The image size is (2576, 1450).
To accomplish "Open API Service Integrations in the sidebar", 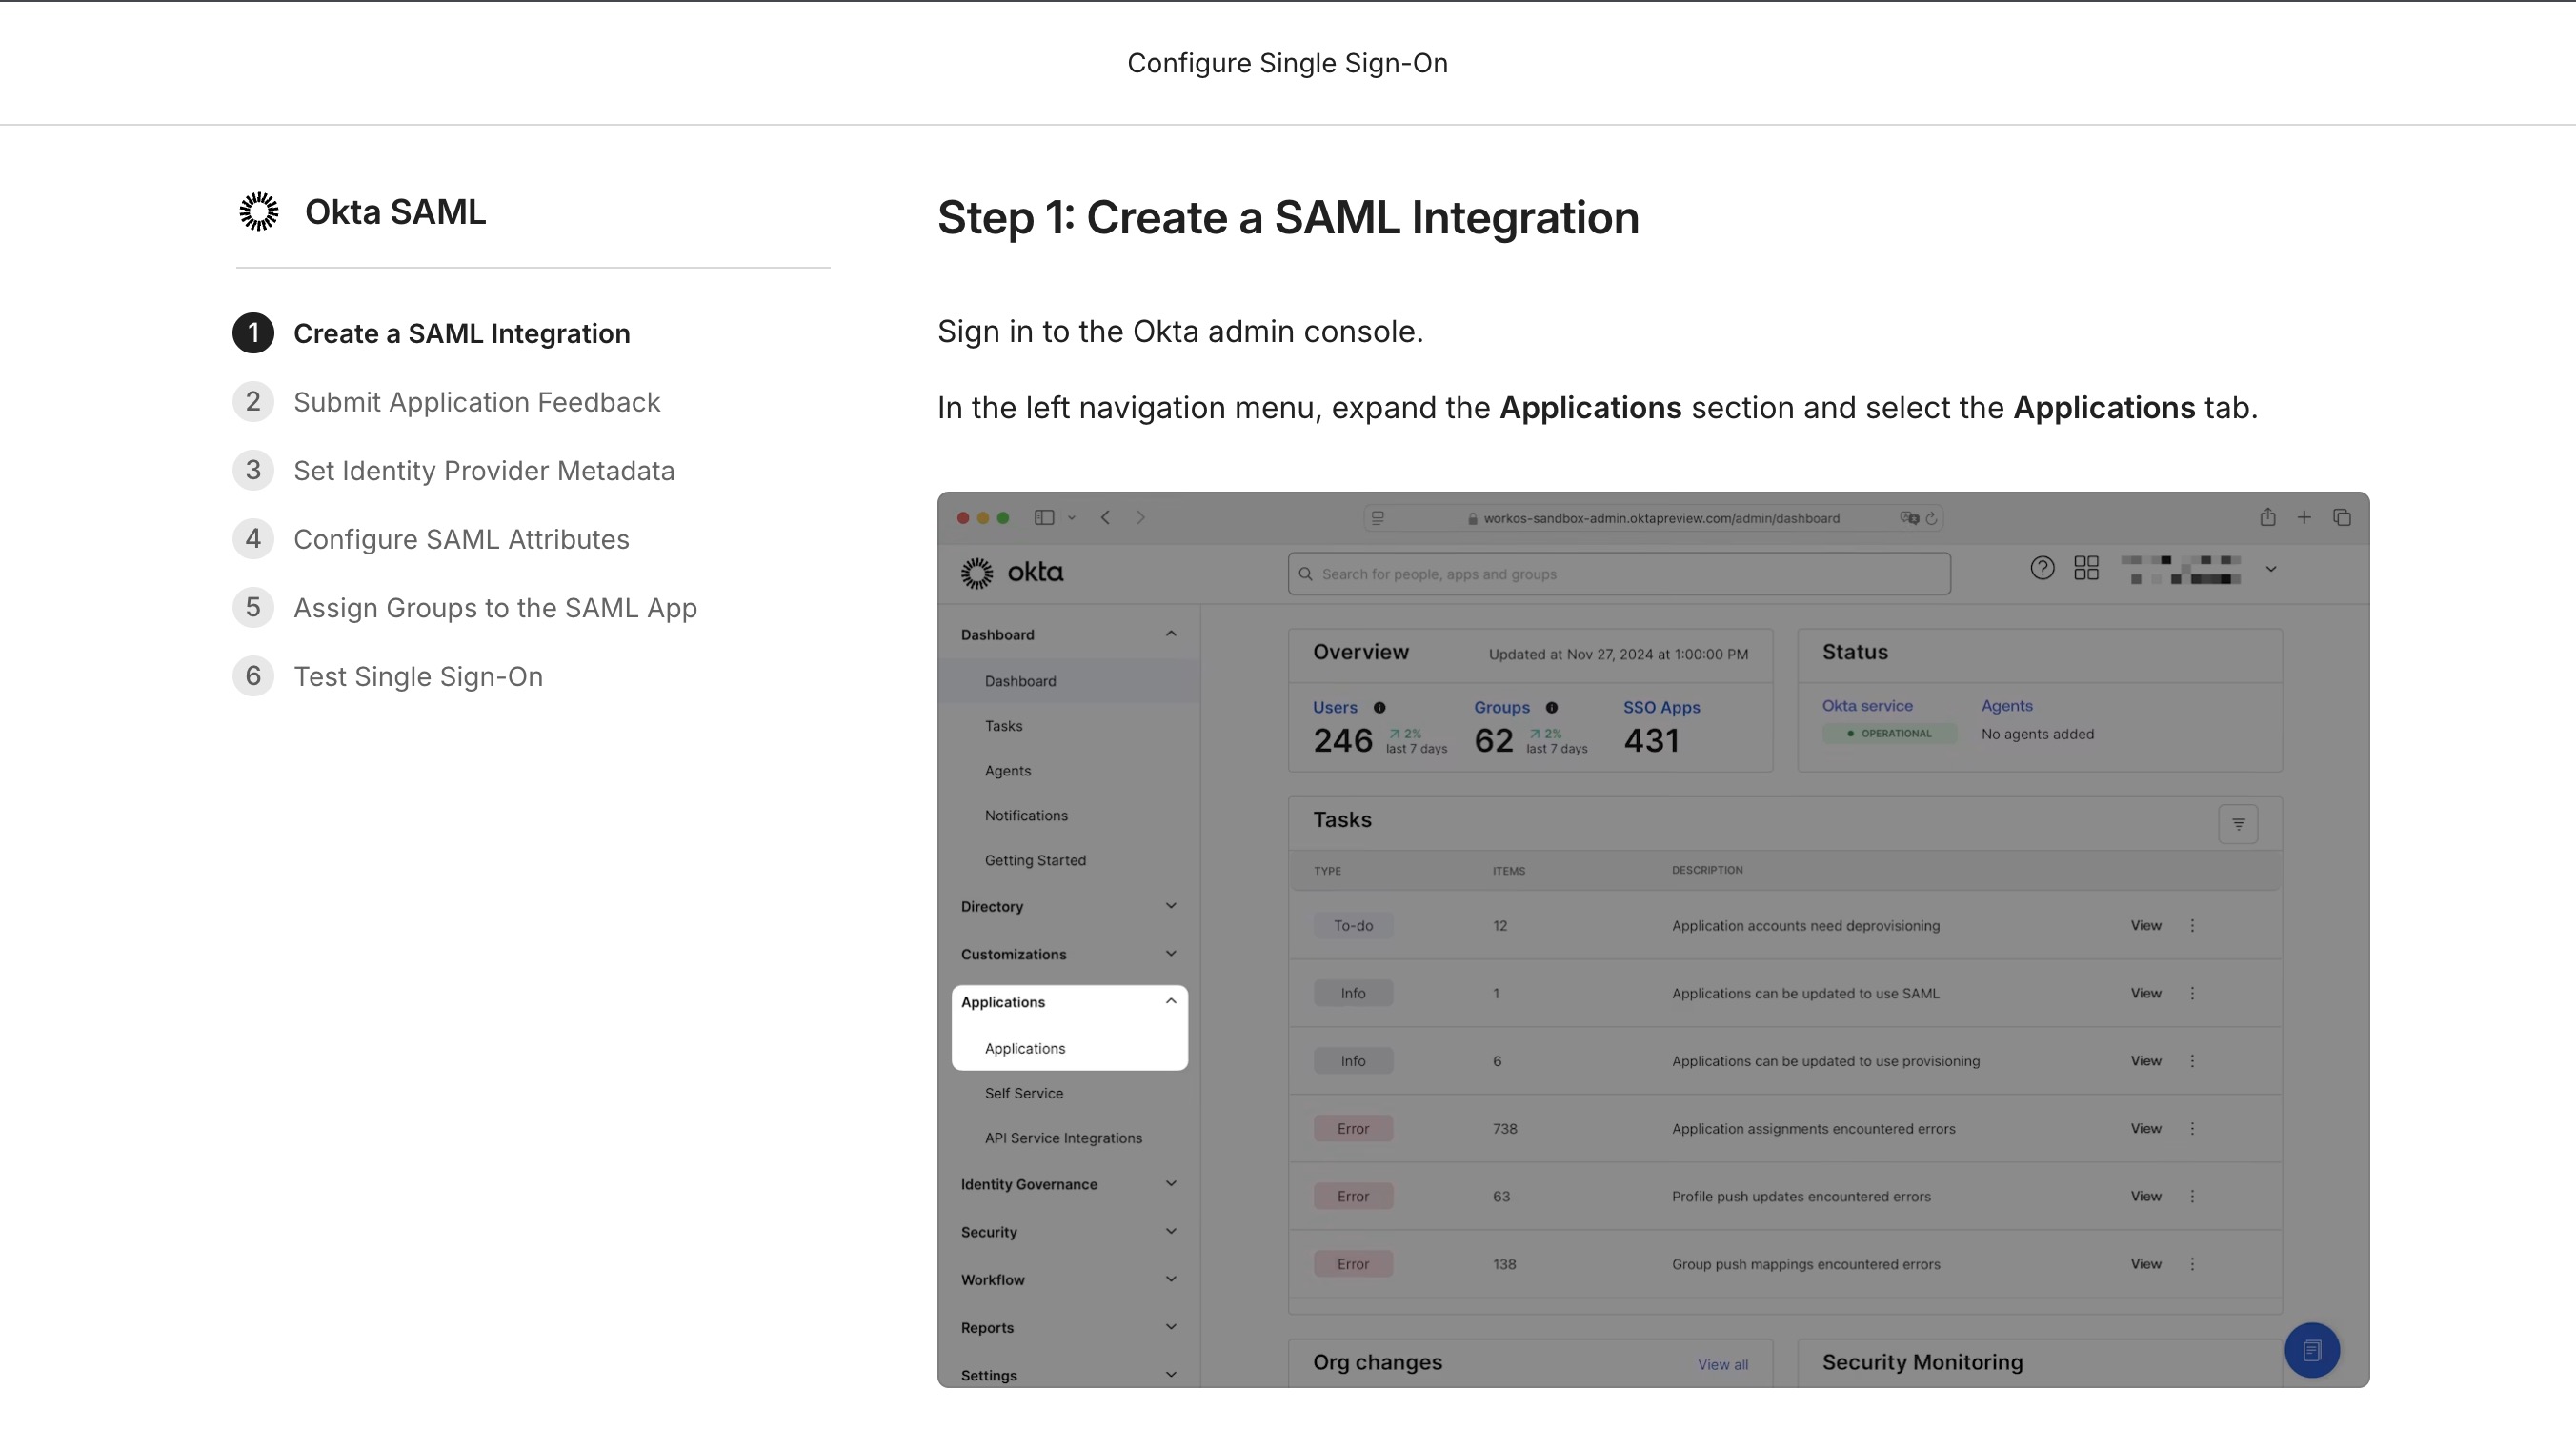I will coord(1063,1139).
